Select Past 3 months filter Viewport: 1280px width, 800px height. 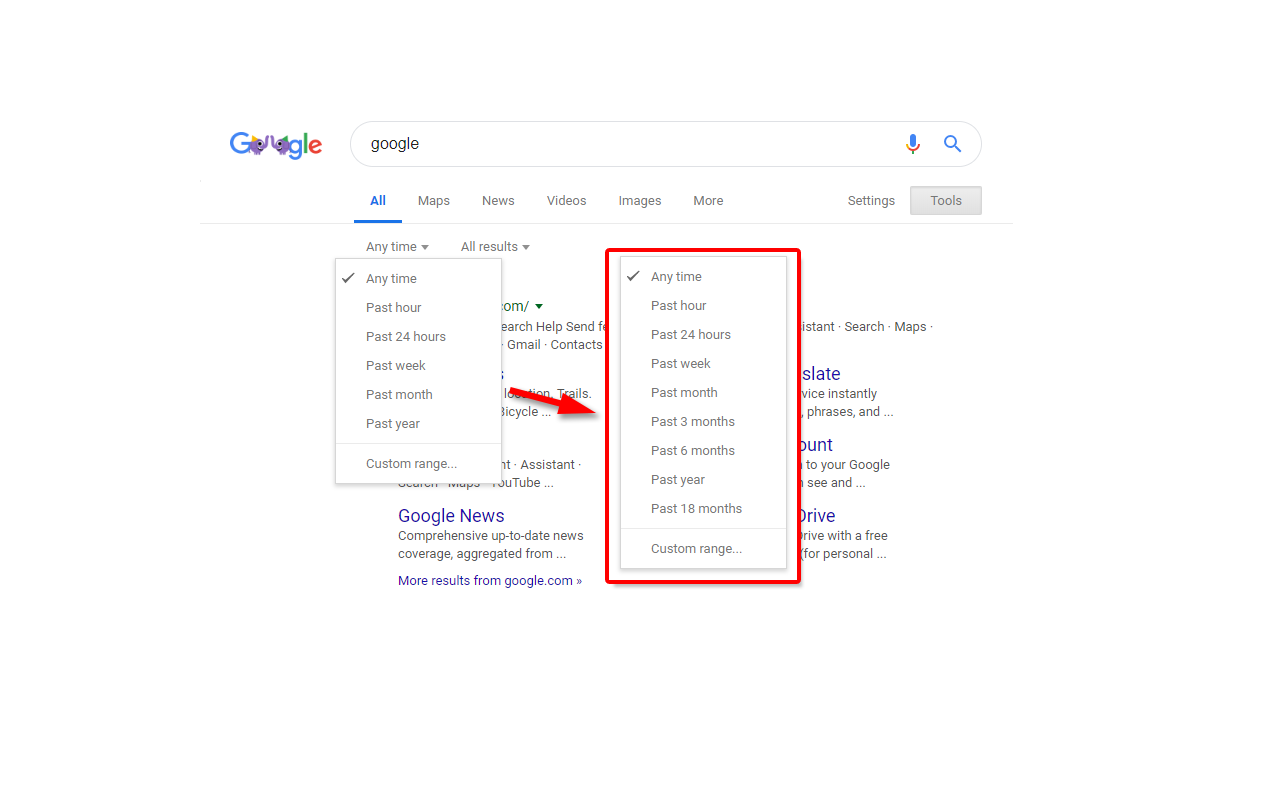coord(695,421)
